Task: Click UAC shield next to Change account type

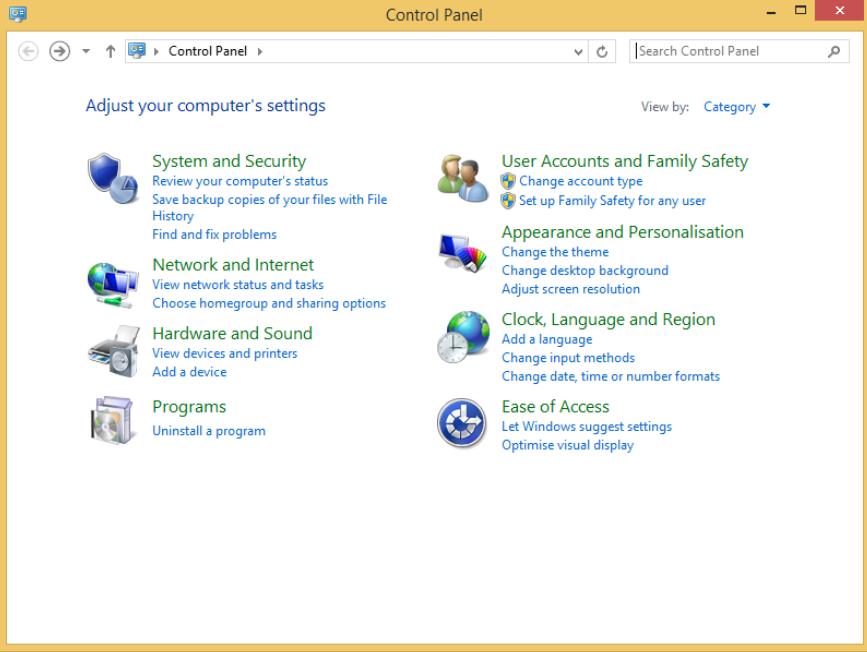Action: coord(508,181)
